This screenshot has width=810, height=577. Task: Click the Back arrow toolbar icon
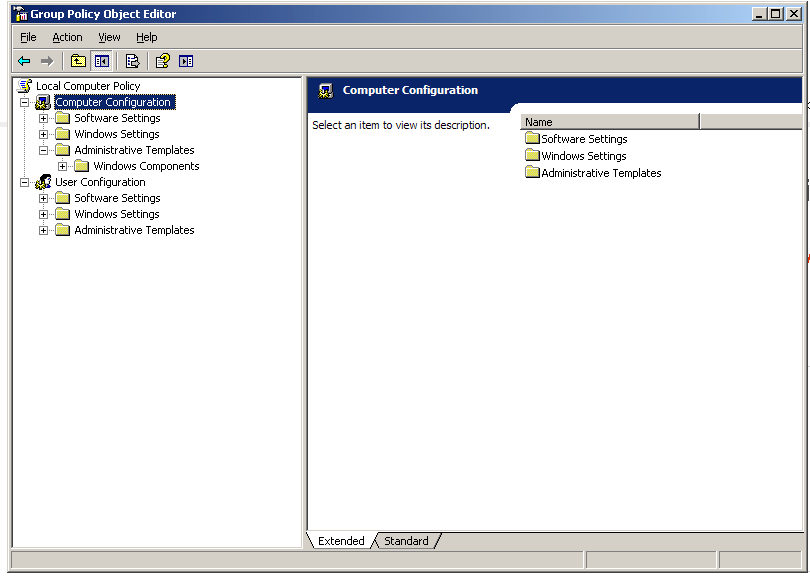[25, 61]
